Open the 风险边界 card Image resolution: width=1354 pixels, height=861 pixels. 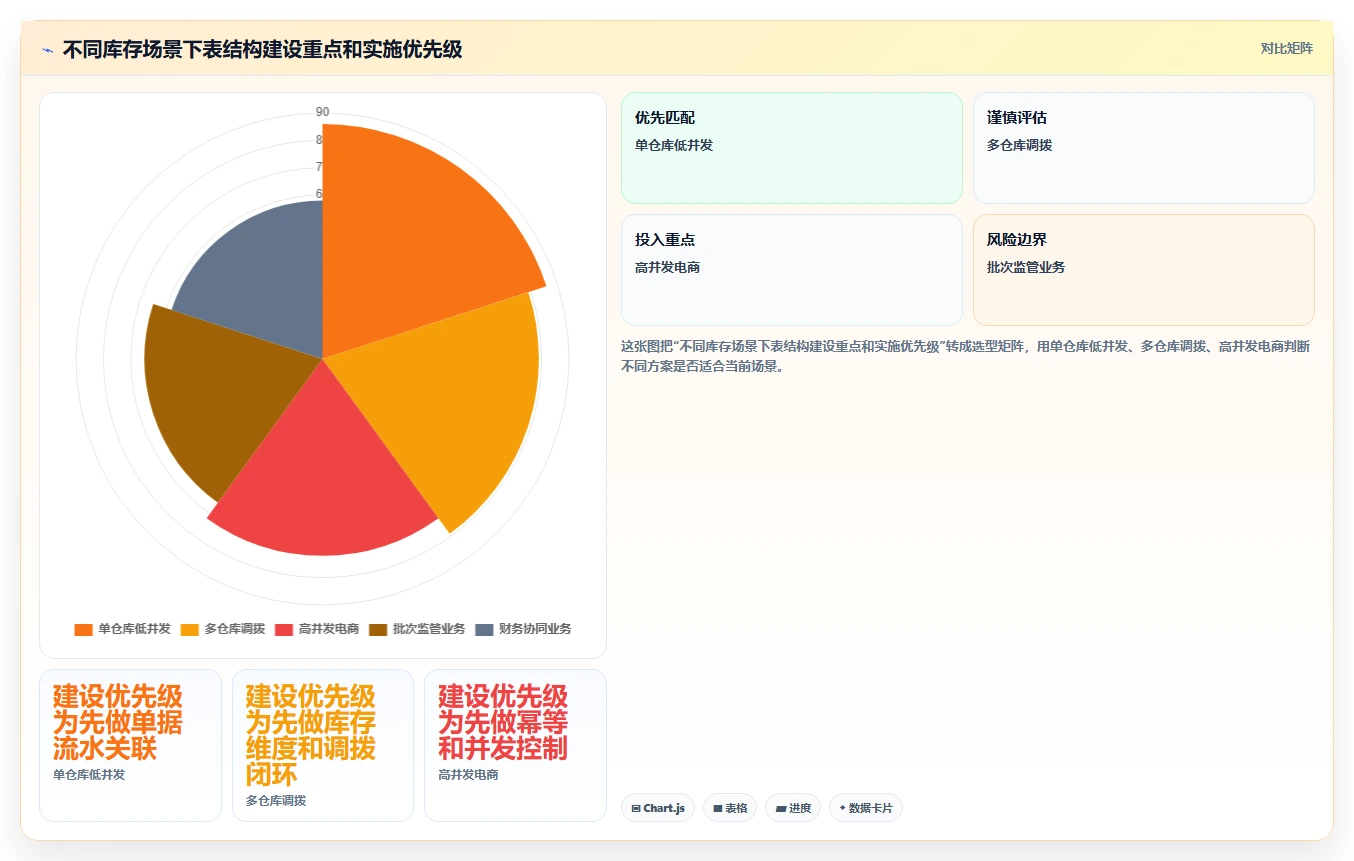point(1144,270)
